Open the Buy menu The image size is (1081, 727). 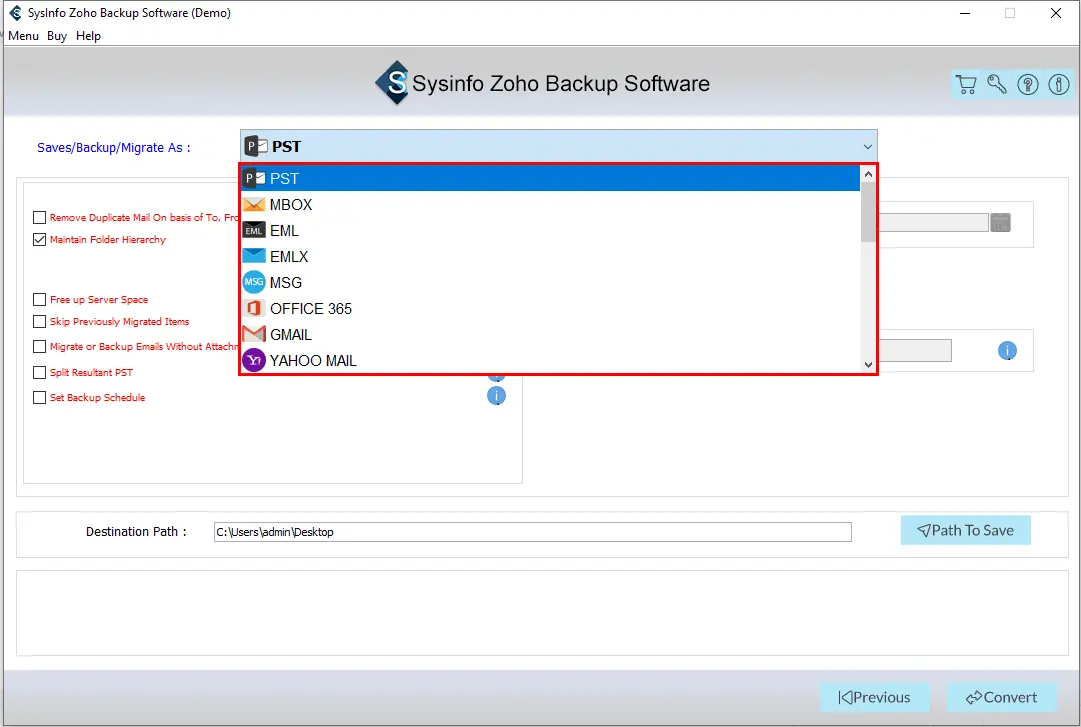coord(57,36)
